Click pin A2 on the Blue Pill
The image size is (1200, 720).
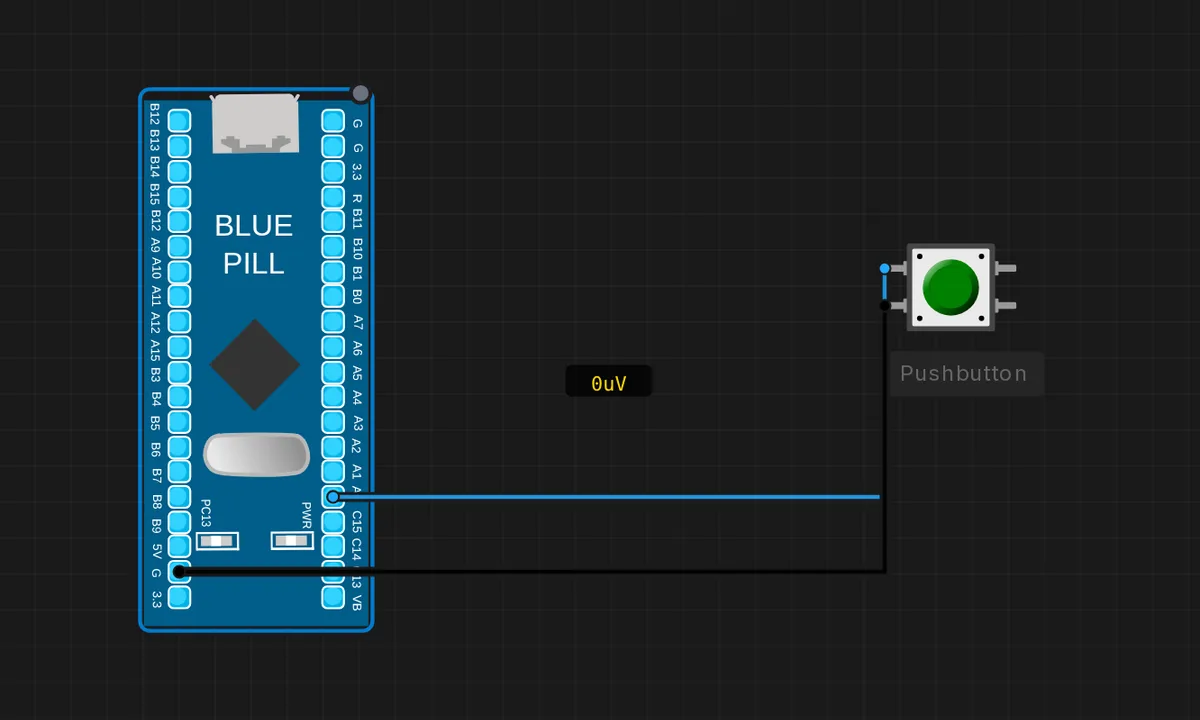[x=333, y=447]
